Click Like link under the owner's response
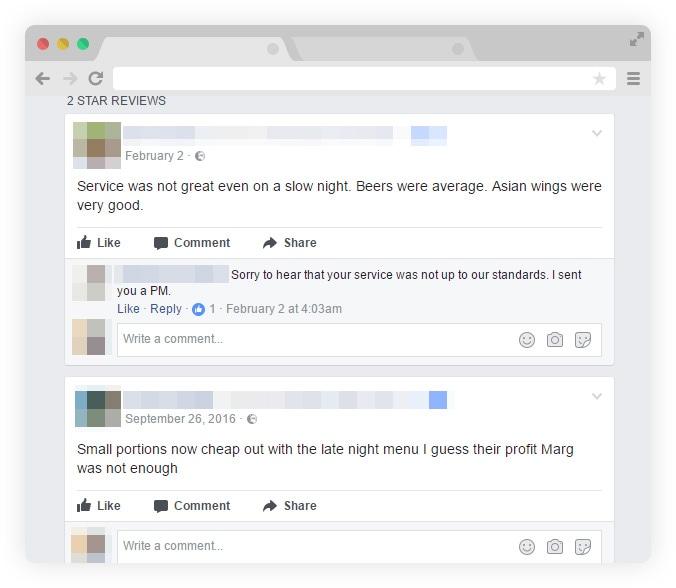 (128, 309)
